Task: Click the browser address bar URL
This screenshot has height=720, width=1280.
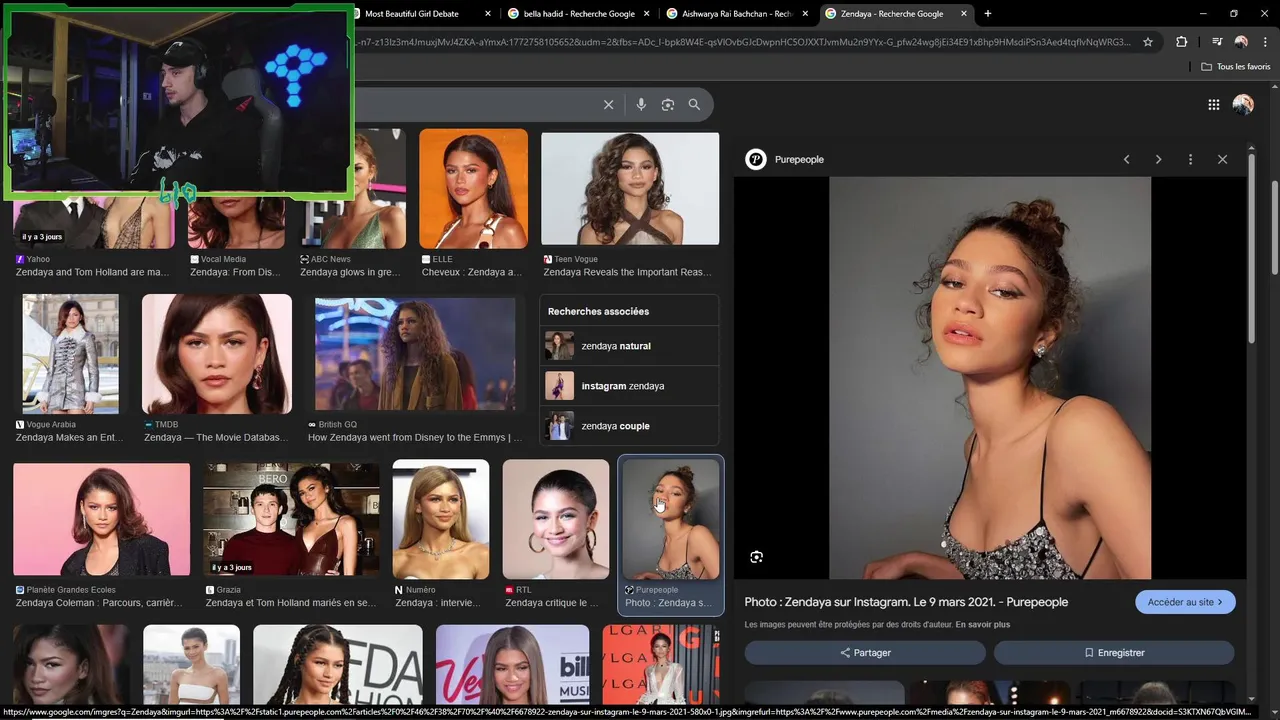Action: point(742,42)
